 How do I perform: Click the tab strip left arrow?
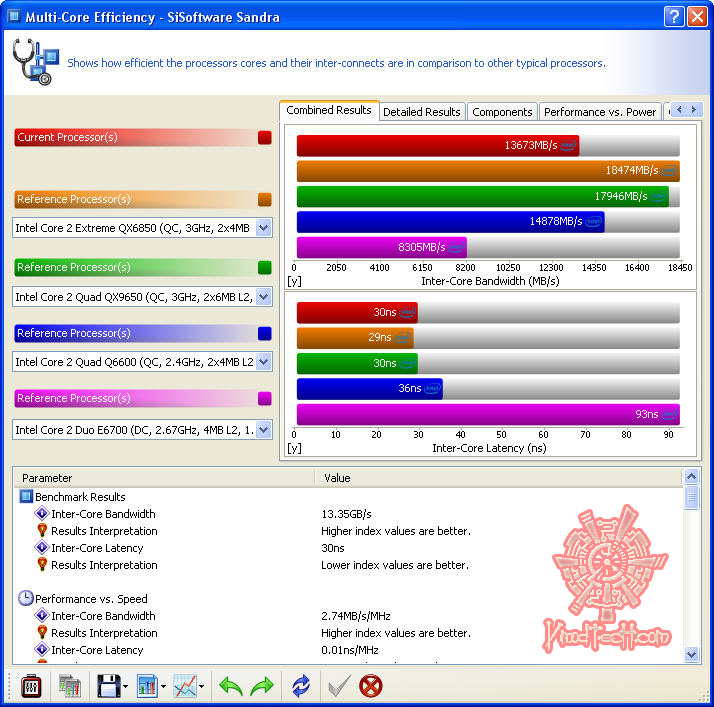(x=679, y=110)
